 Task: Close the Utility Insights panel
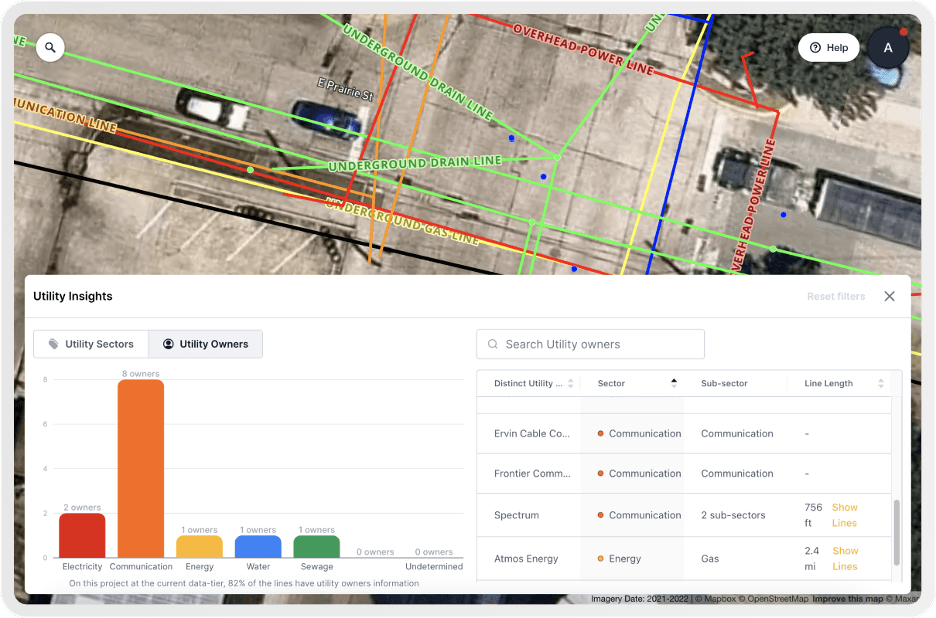tap(889, 296)
